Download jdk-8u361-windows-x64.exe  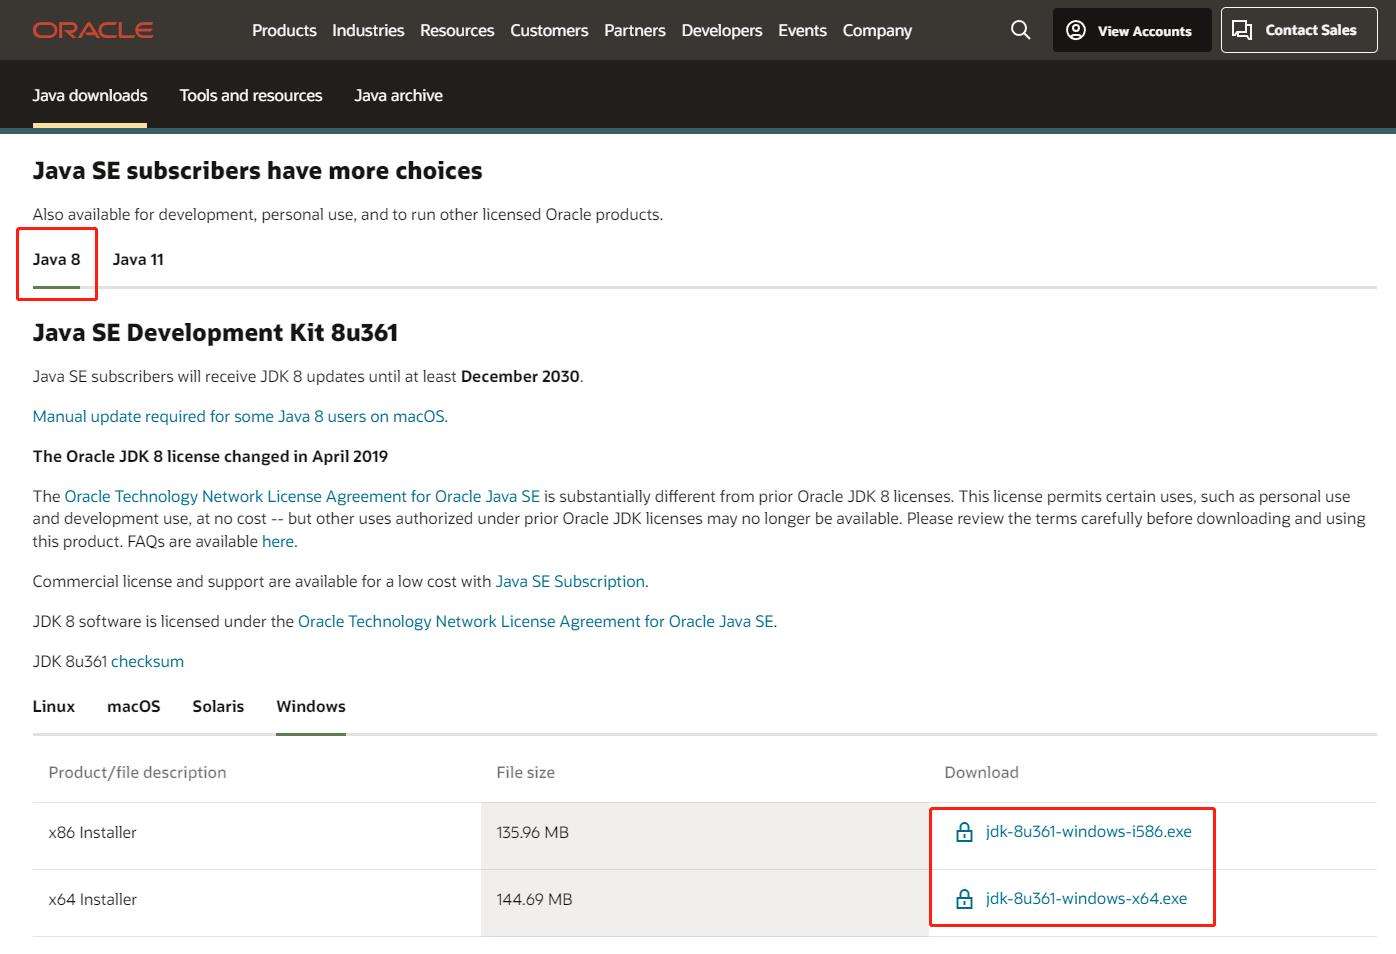click(1086, 898)
